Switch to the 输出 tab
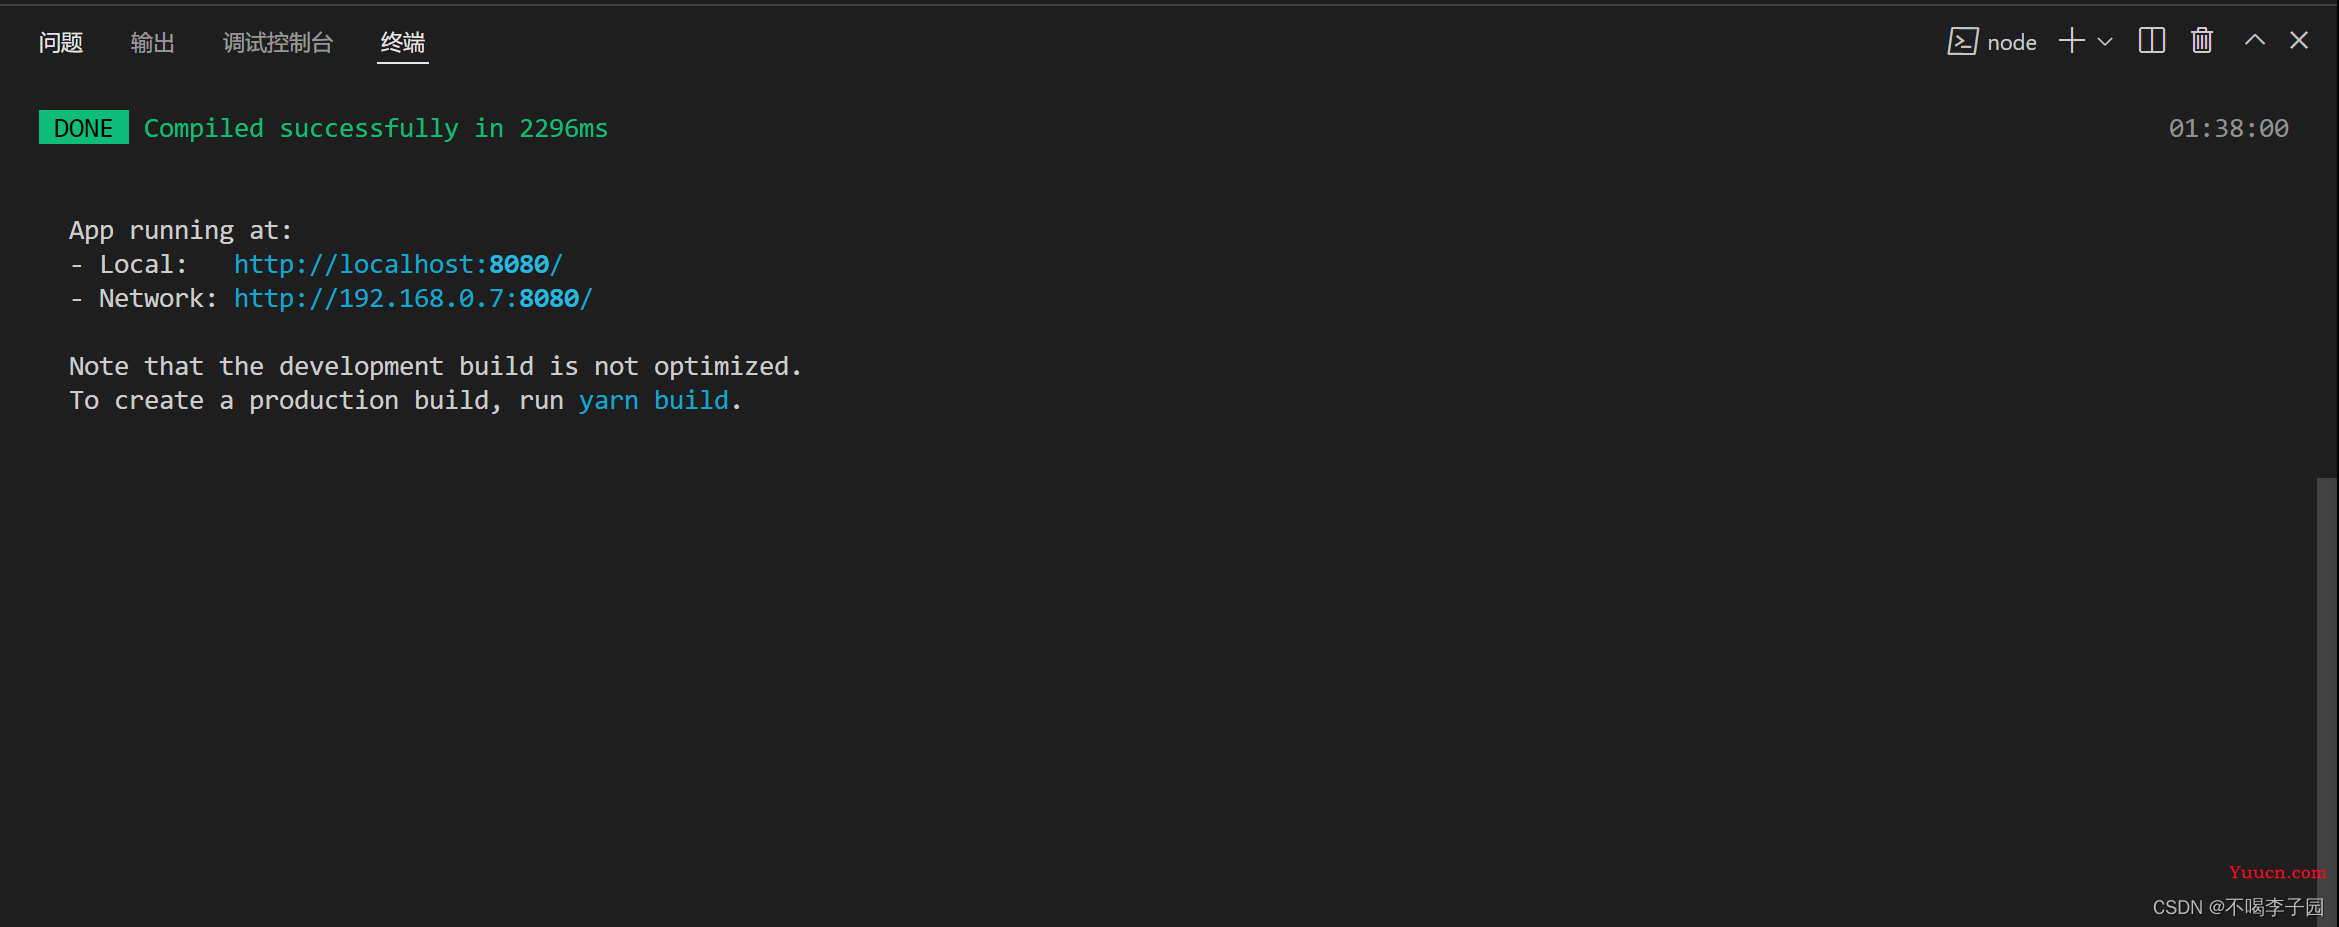The width and height of the screenshot is (2339, 927). 153,42
